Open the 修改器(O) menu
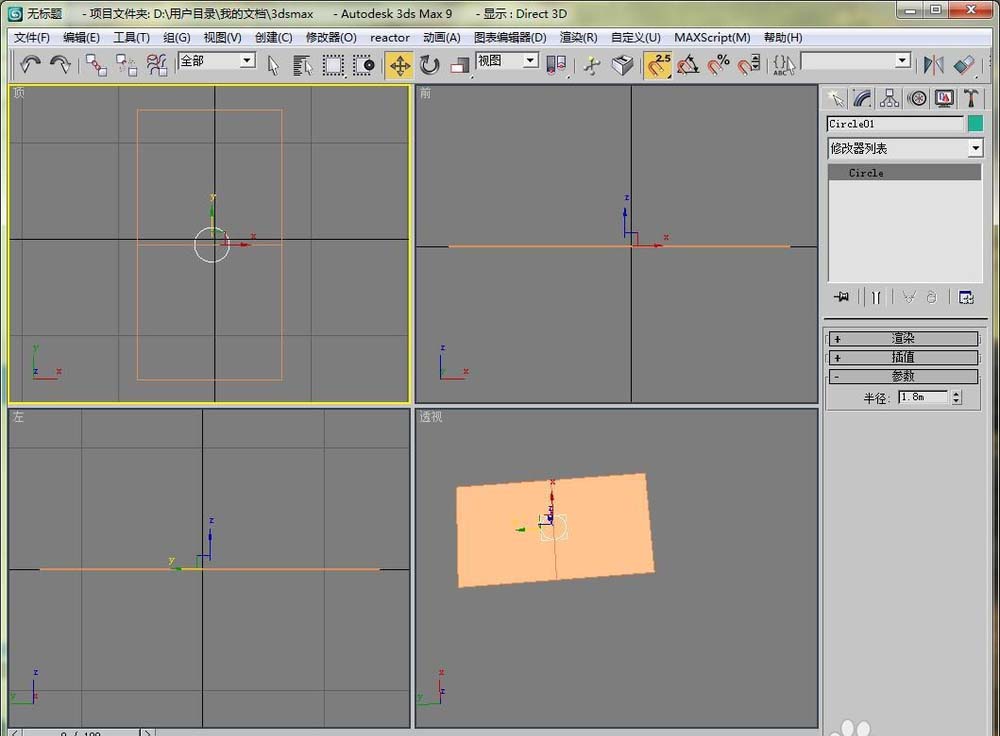Image resolution: width=1000 pixels, height=736 pixels. 331,37
